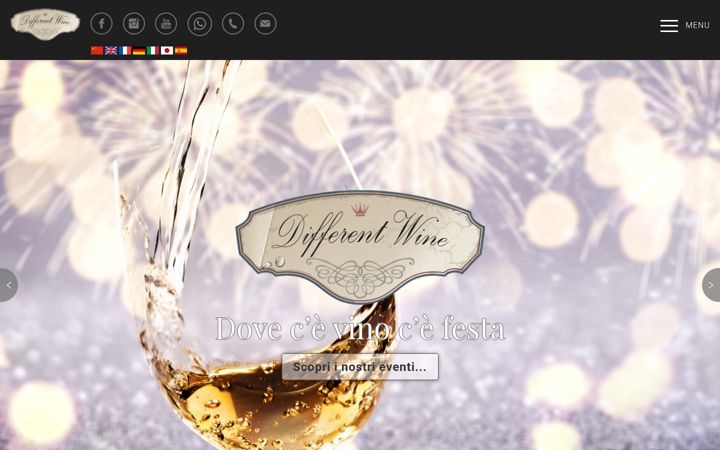
Task: Click the large Different Wine badge
Action: 360,247
